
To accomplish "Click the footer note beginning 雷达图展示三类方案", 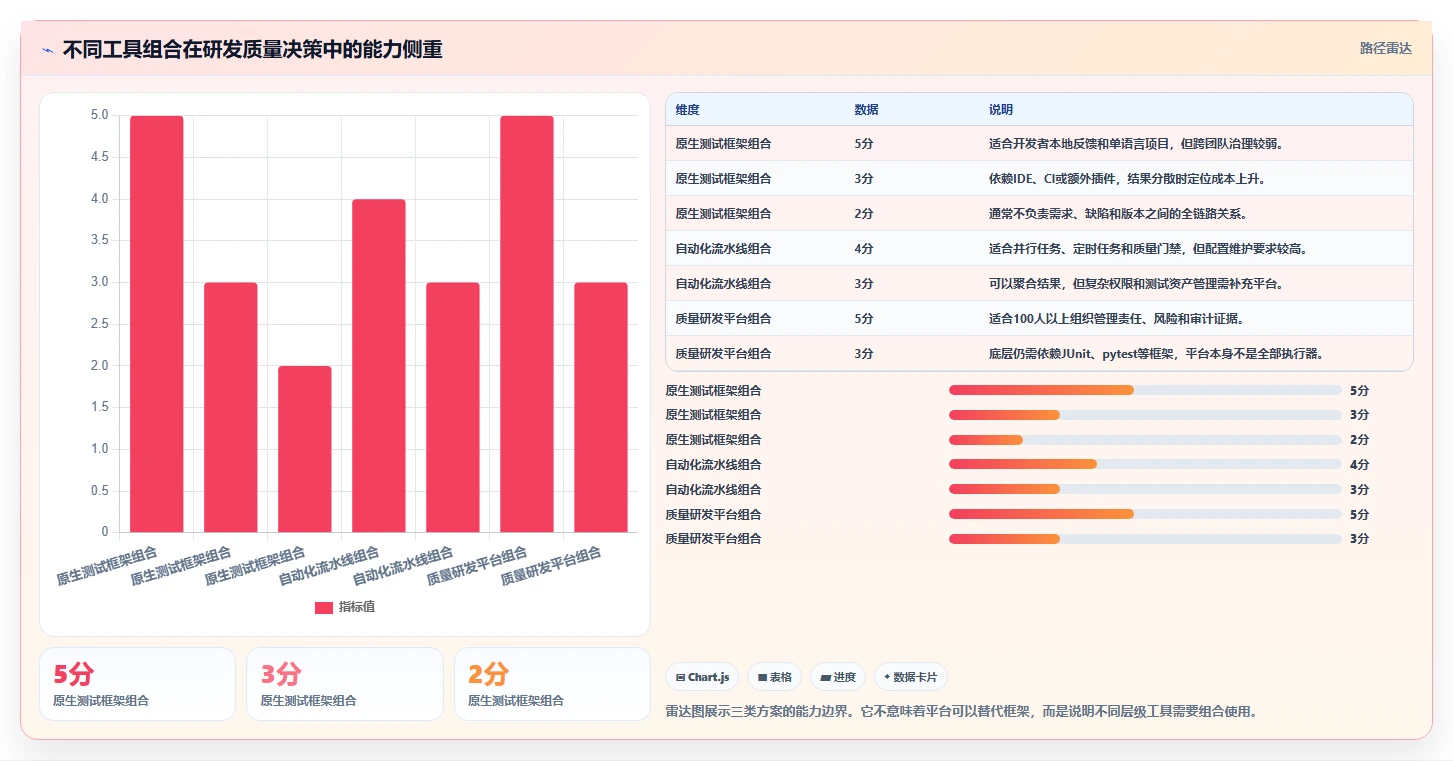I will [x=961, y=712].
